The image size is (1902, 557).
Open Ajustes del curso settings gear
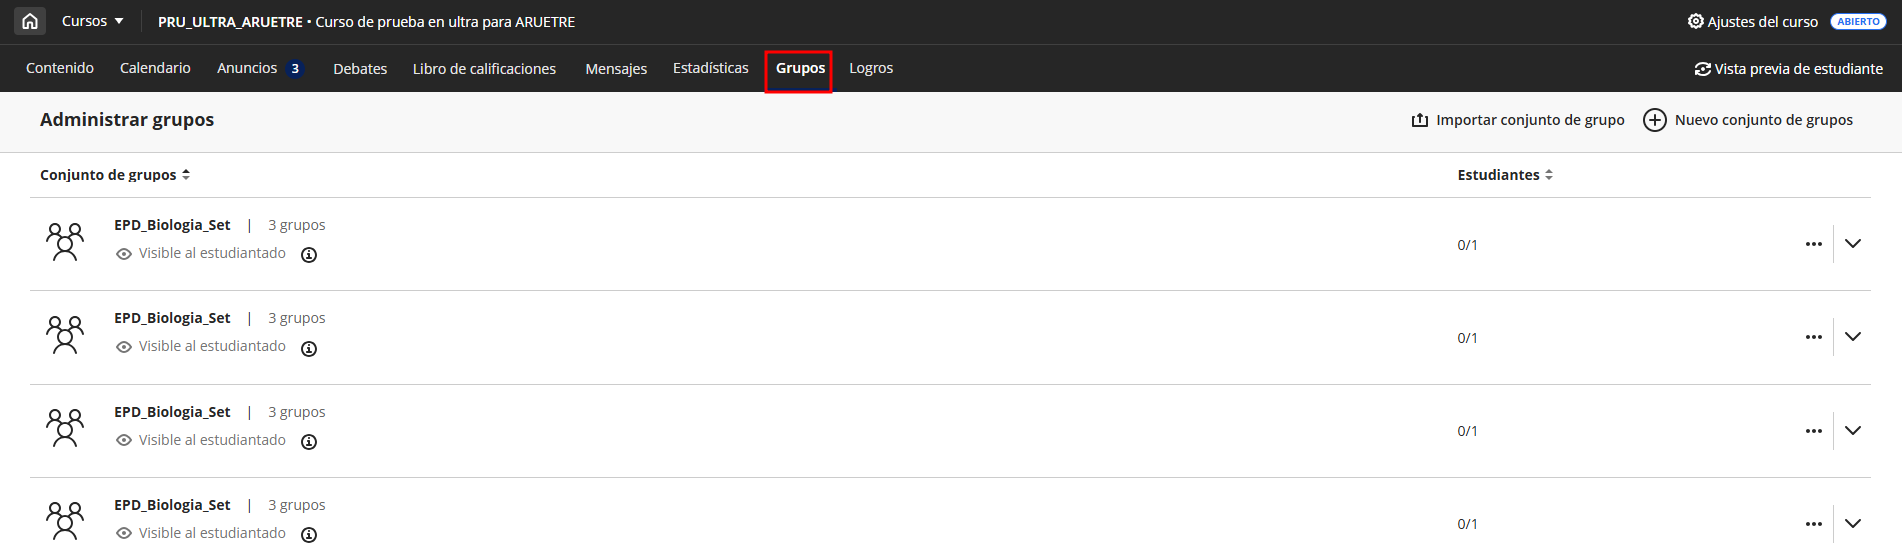pyautogui.click(x=1696, y=21)
